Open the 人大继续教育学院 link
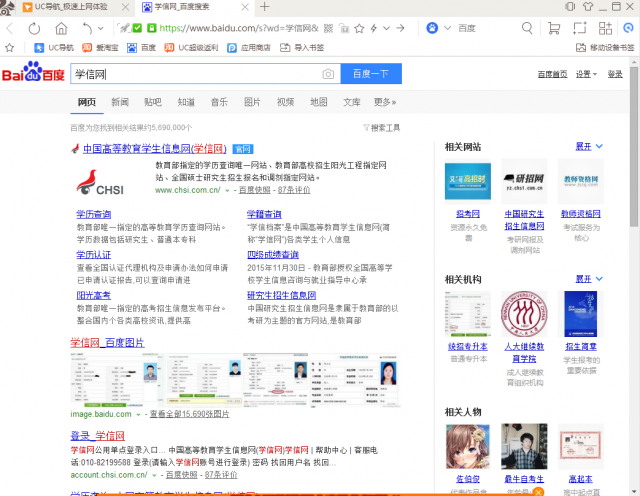Viewport: 640px width, 496px height. 524,353
